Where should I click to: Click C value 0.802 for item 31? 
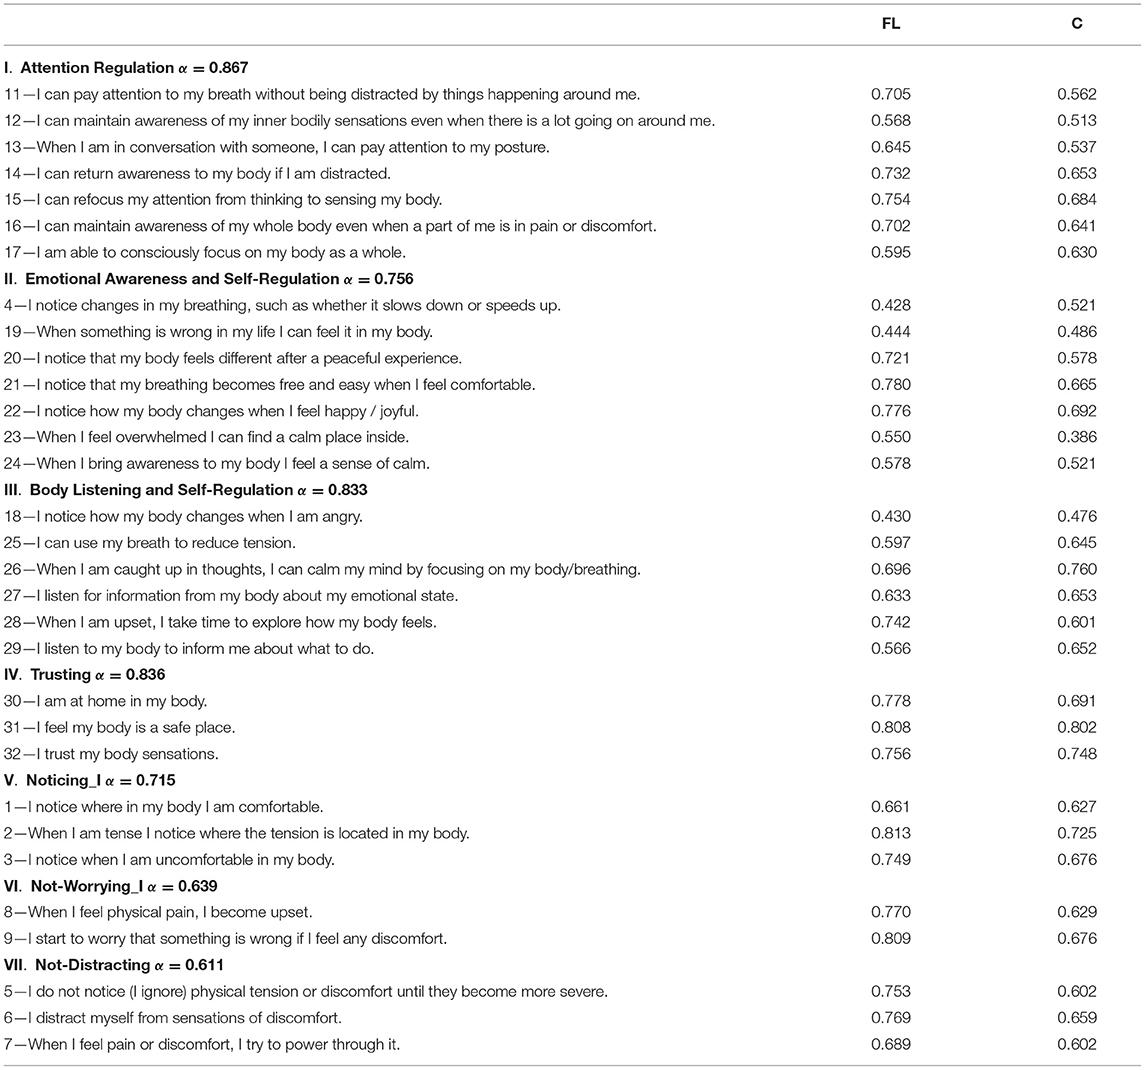(x=1076, y=727)
